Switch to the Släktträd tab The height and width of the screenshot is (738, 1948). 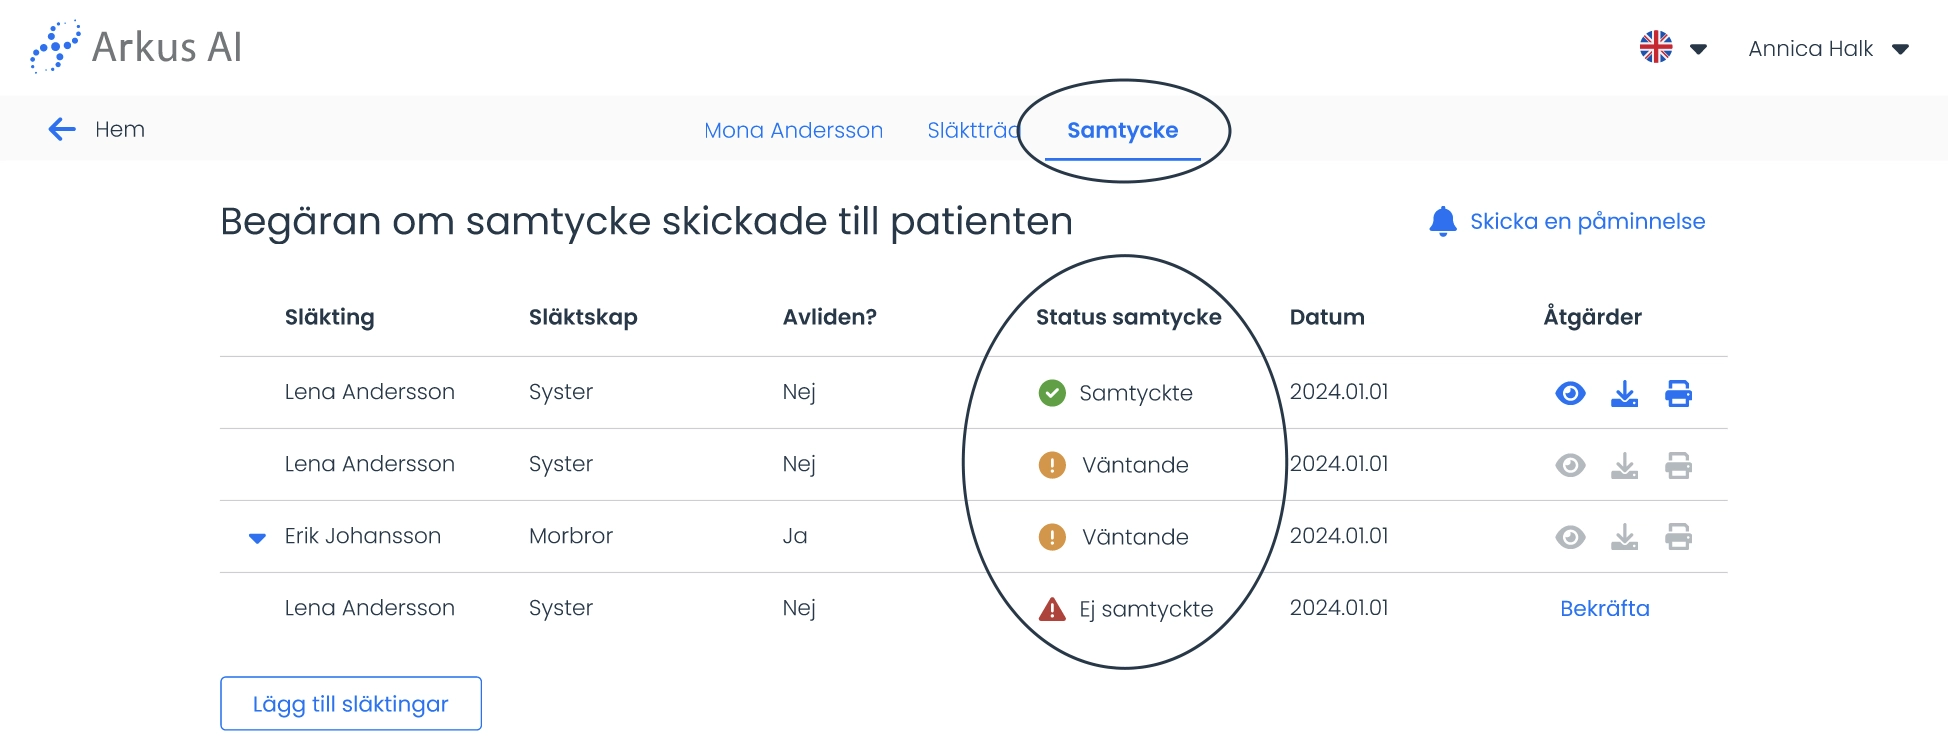[973, 130]
